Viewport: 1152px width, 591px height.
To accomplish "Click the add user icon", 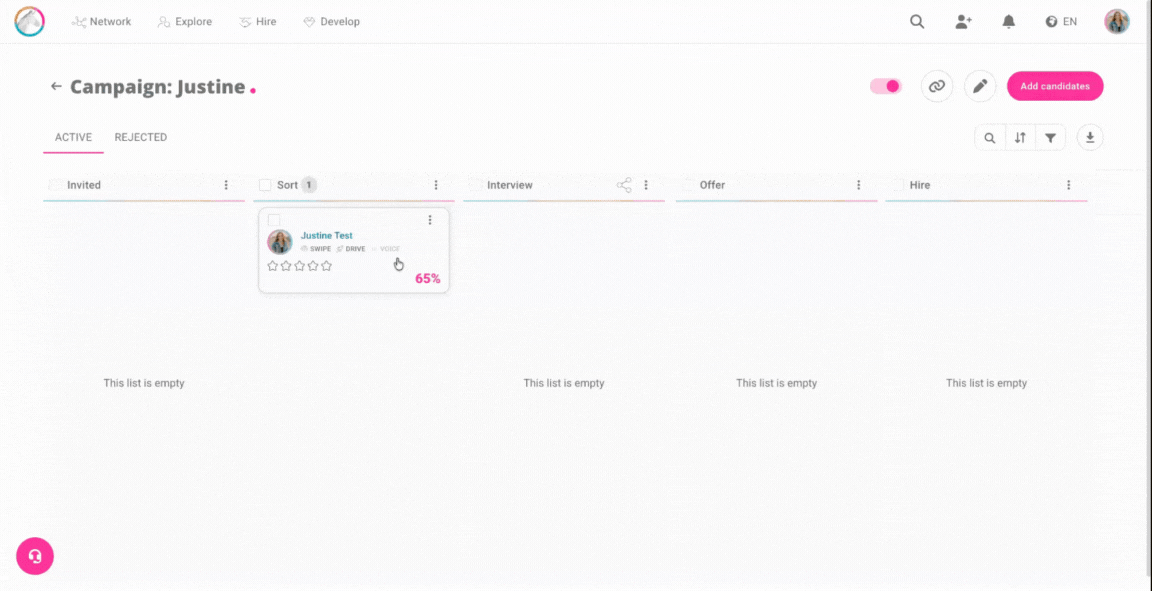I will [963, 22].
